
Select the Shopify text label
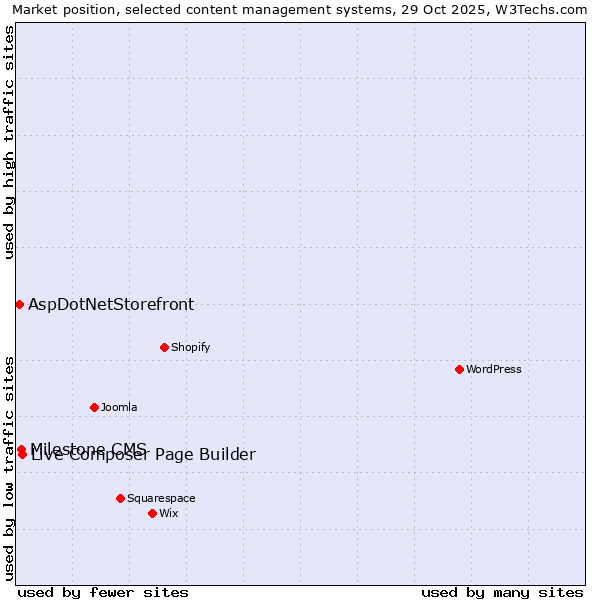point(190,347)
